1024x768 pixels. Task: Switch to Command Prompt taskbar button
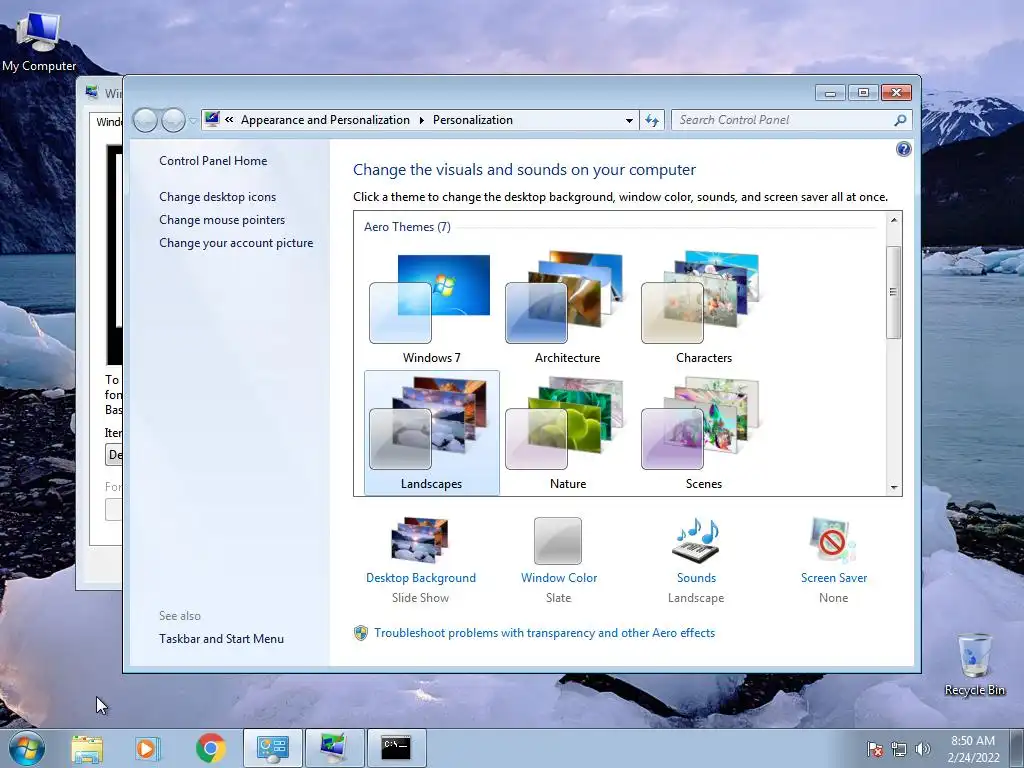[396, 748]
